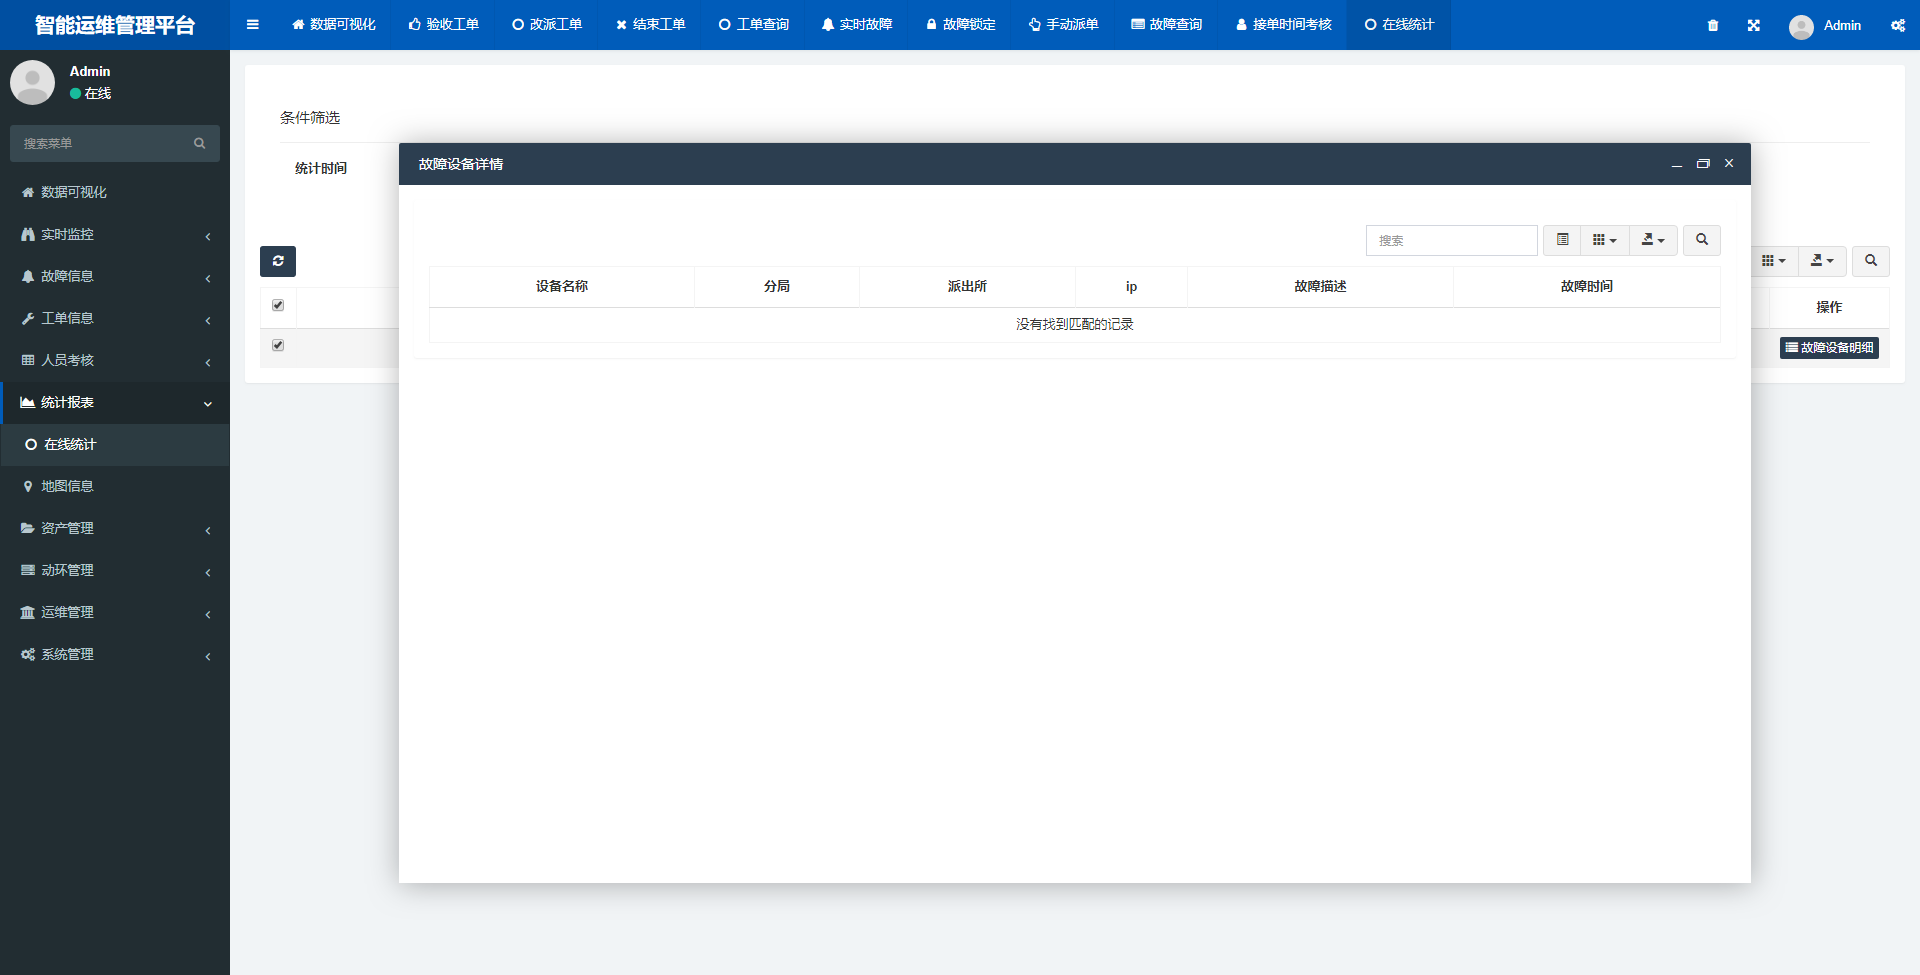1920x975 pixels.
Task: Switch to 手动派单 top tab
Action: [1064, 25]
